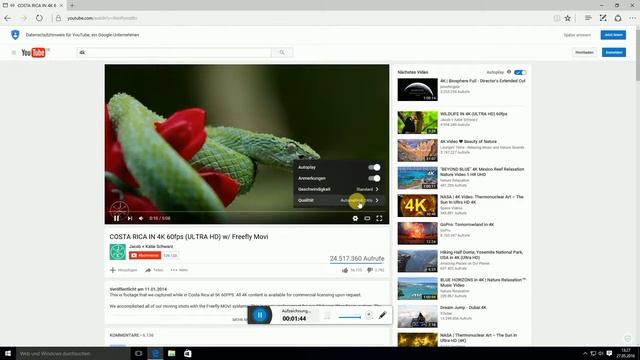
Task: Click Autoplay info icon in sidebar
Action: (509, 72)
